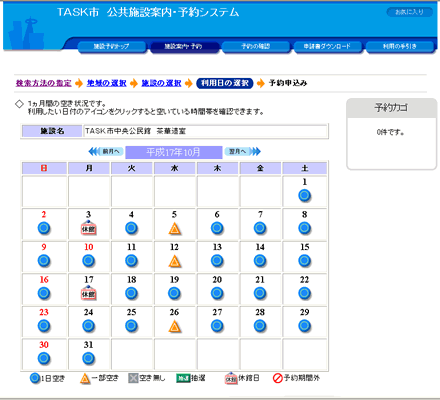The width and height of the screenshot is (440, 400).
Task: Click the orange triangle on October 12
Action: click(x=174, y=261)
